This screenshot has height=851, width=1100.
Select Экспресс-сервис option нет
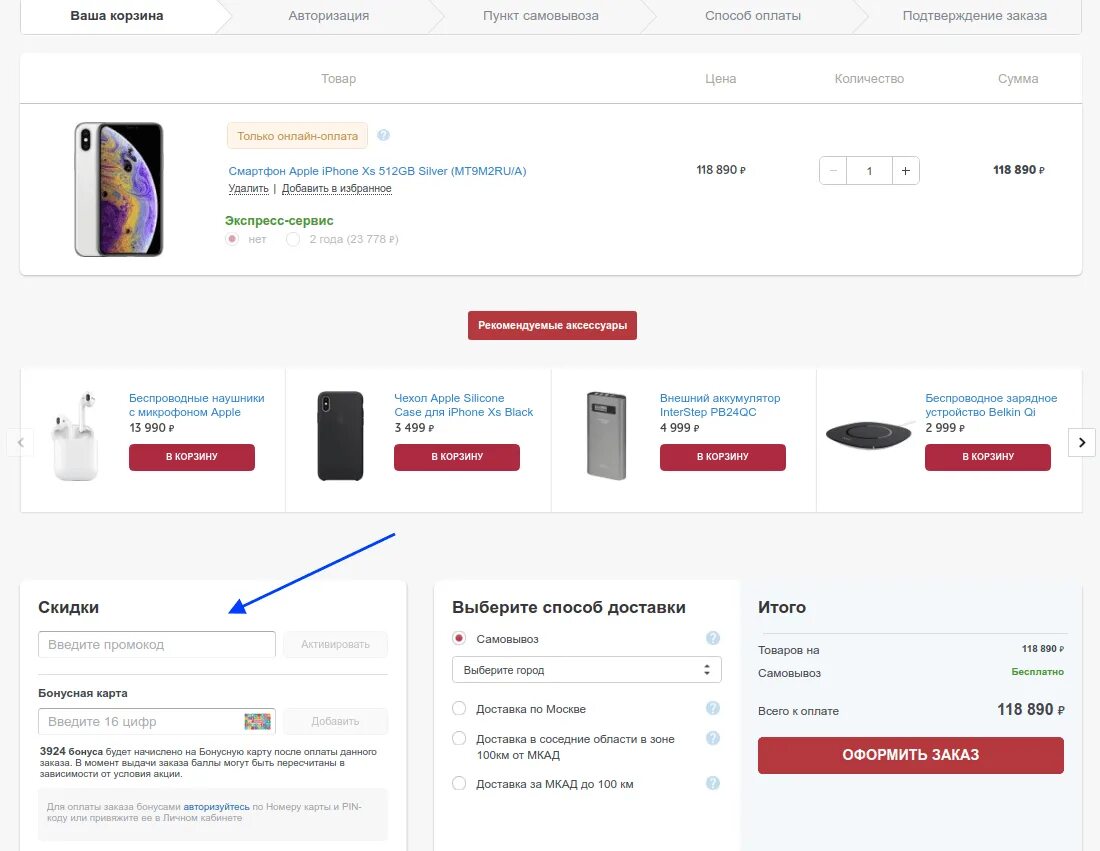pos(232,239)
